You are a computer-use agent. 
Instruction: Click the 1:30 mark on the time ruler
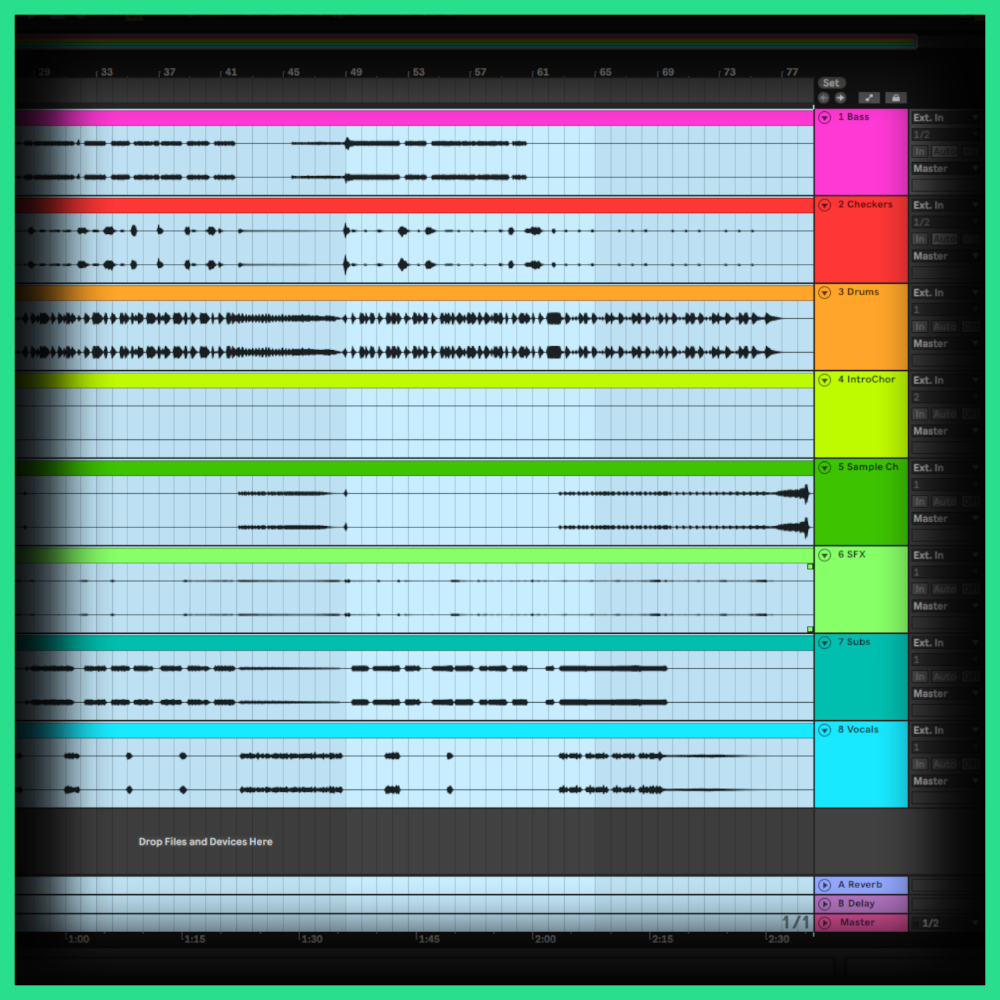click(x=311, y=939)
